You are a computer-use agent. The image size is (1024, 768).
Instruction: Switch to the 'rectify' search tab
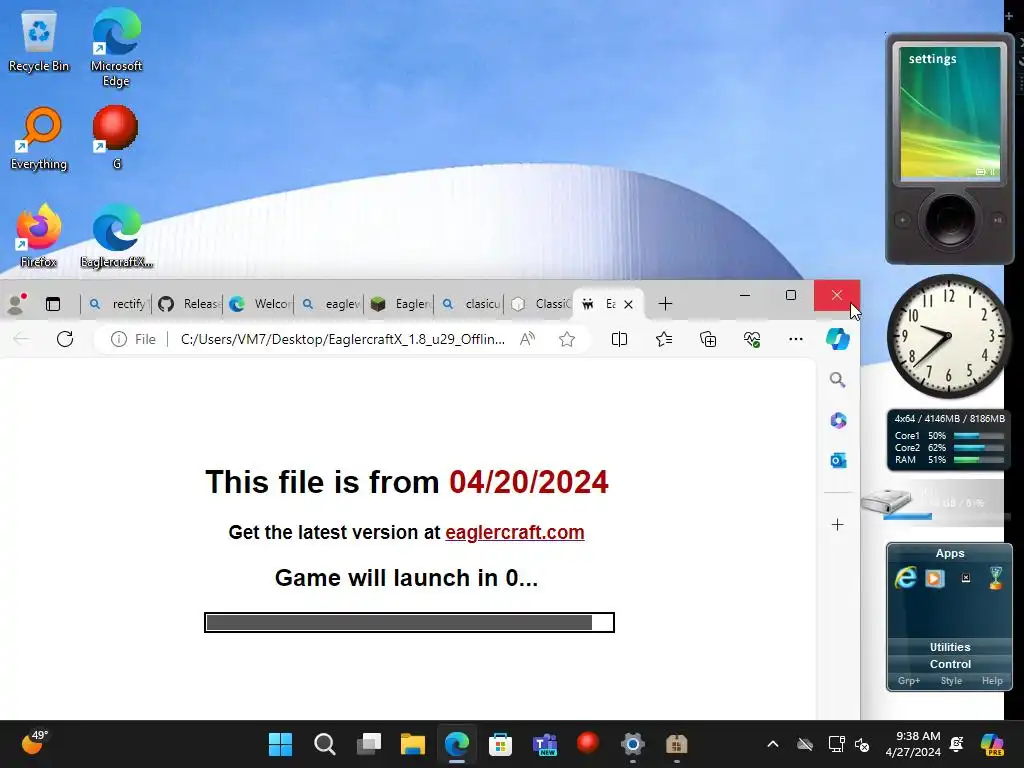118,304
